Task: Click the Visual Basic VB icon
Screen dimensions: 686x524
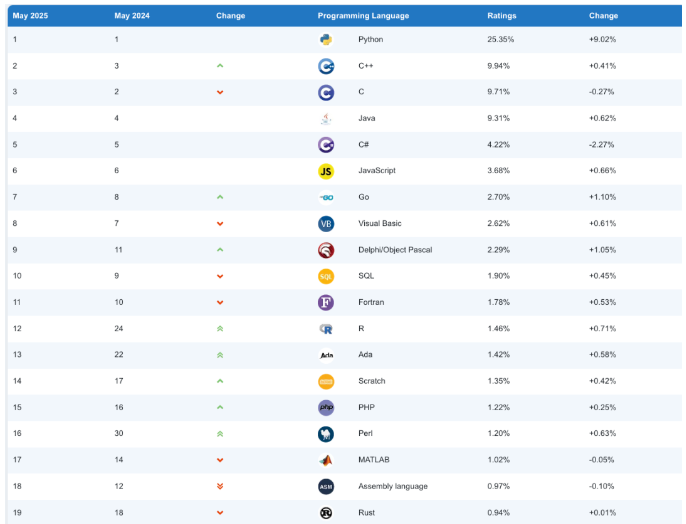Action: point(326,223)
